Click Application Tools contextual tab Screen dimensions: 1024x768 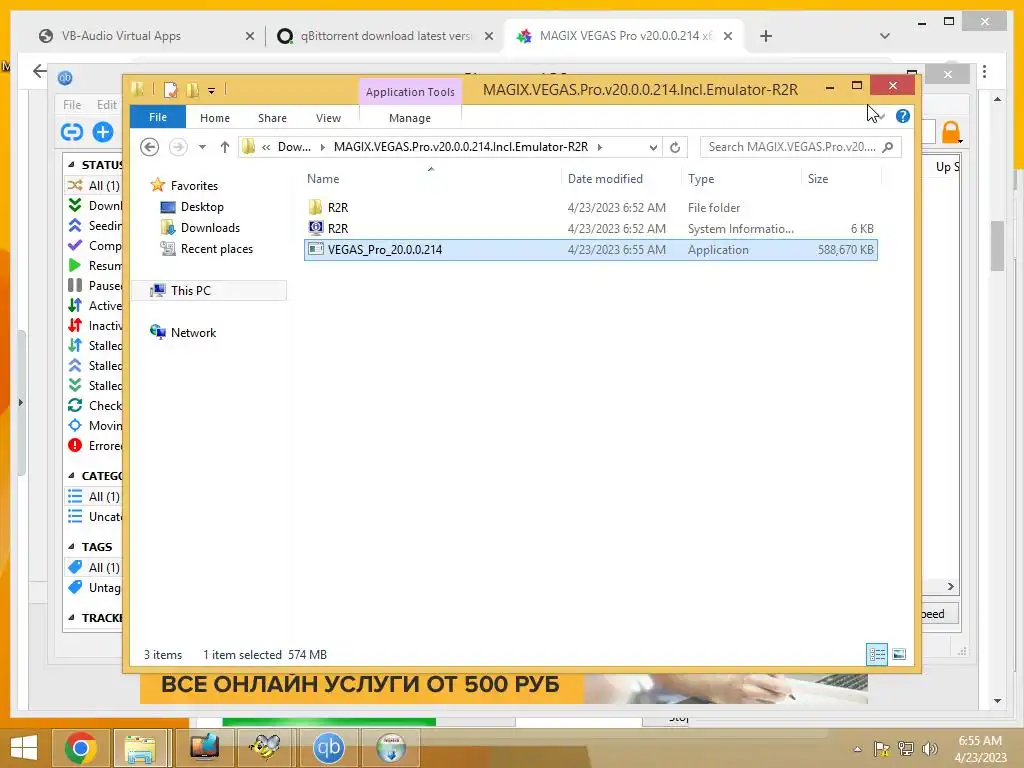pyautogui.click(x=410, y=92)
